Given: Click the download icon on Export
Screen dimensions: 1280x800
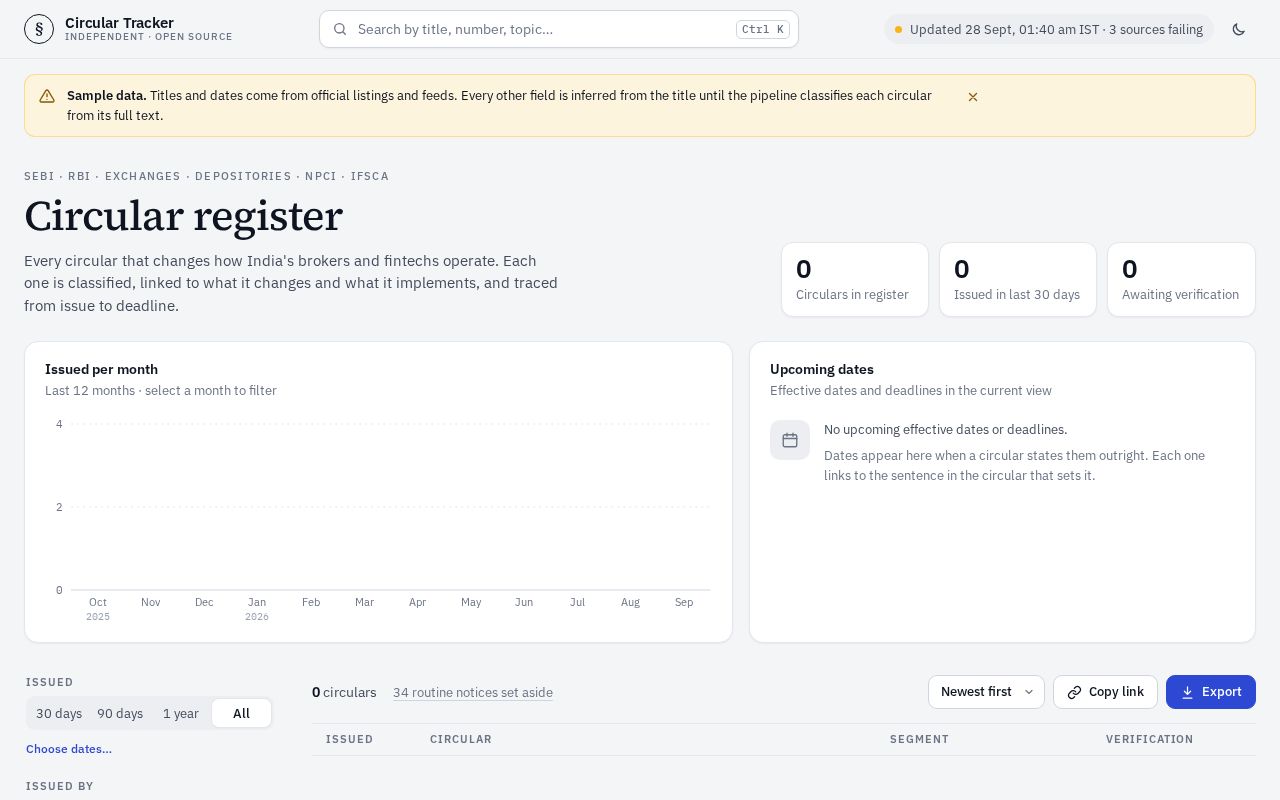Looking at the screenshot, I should 1187,692.
